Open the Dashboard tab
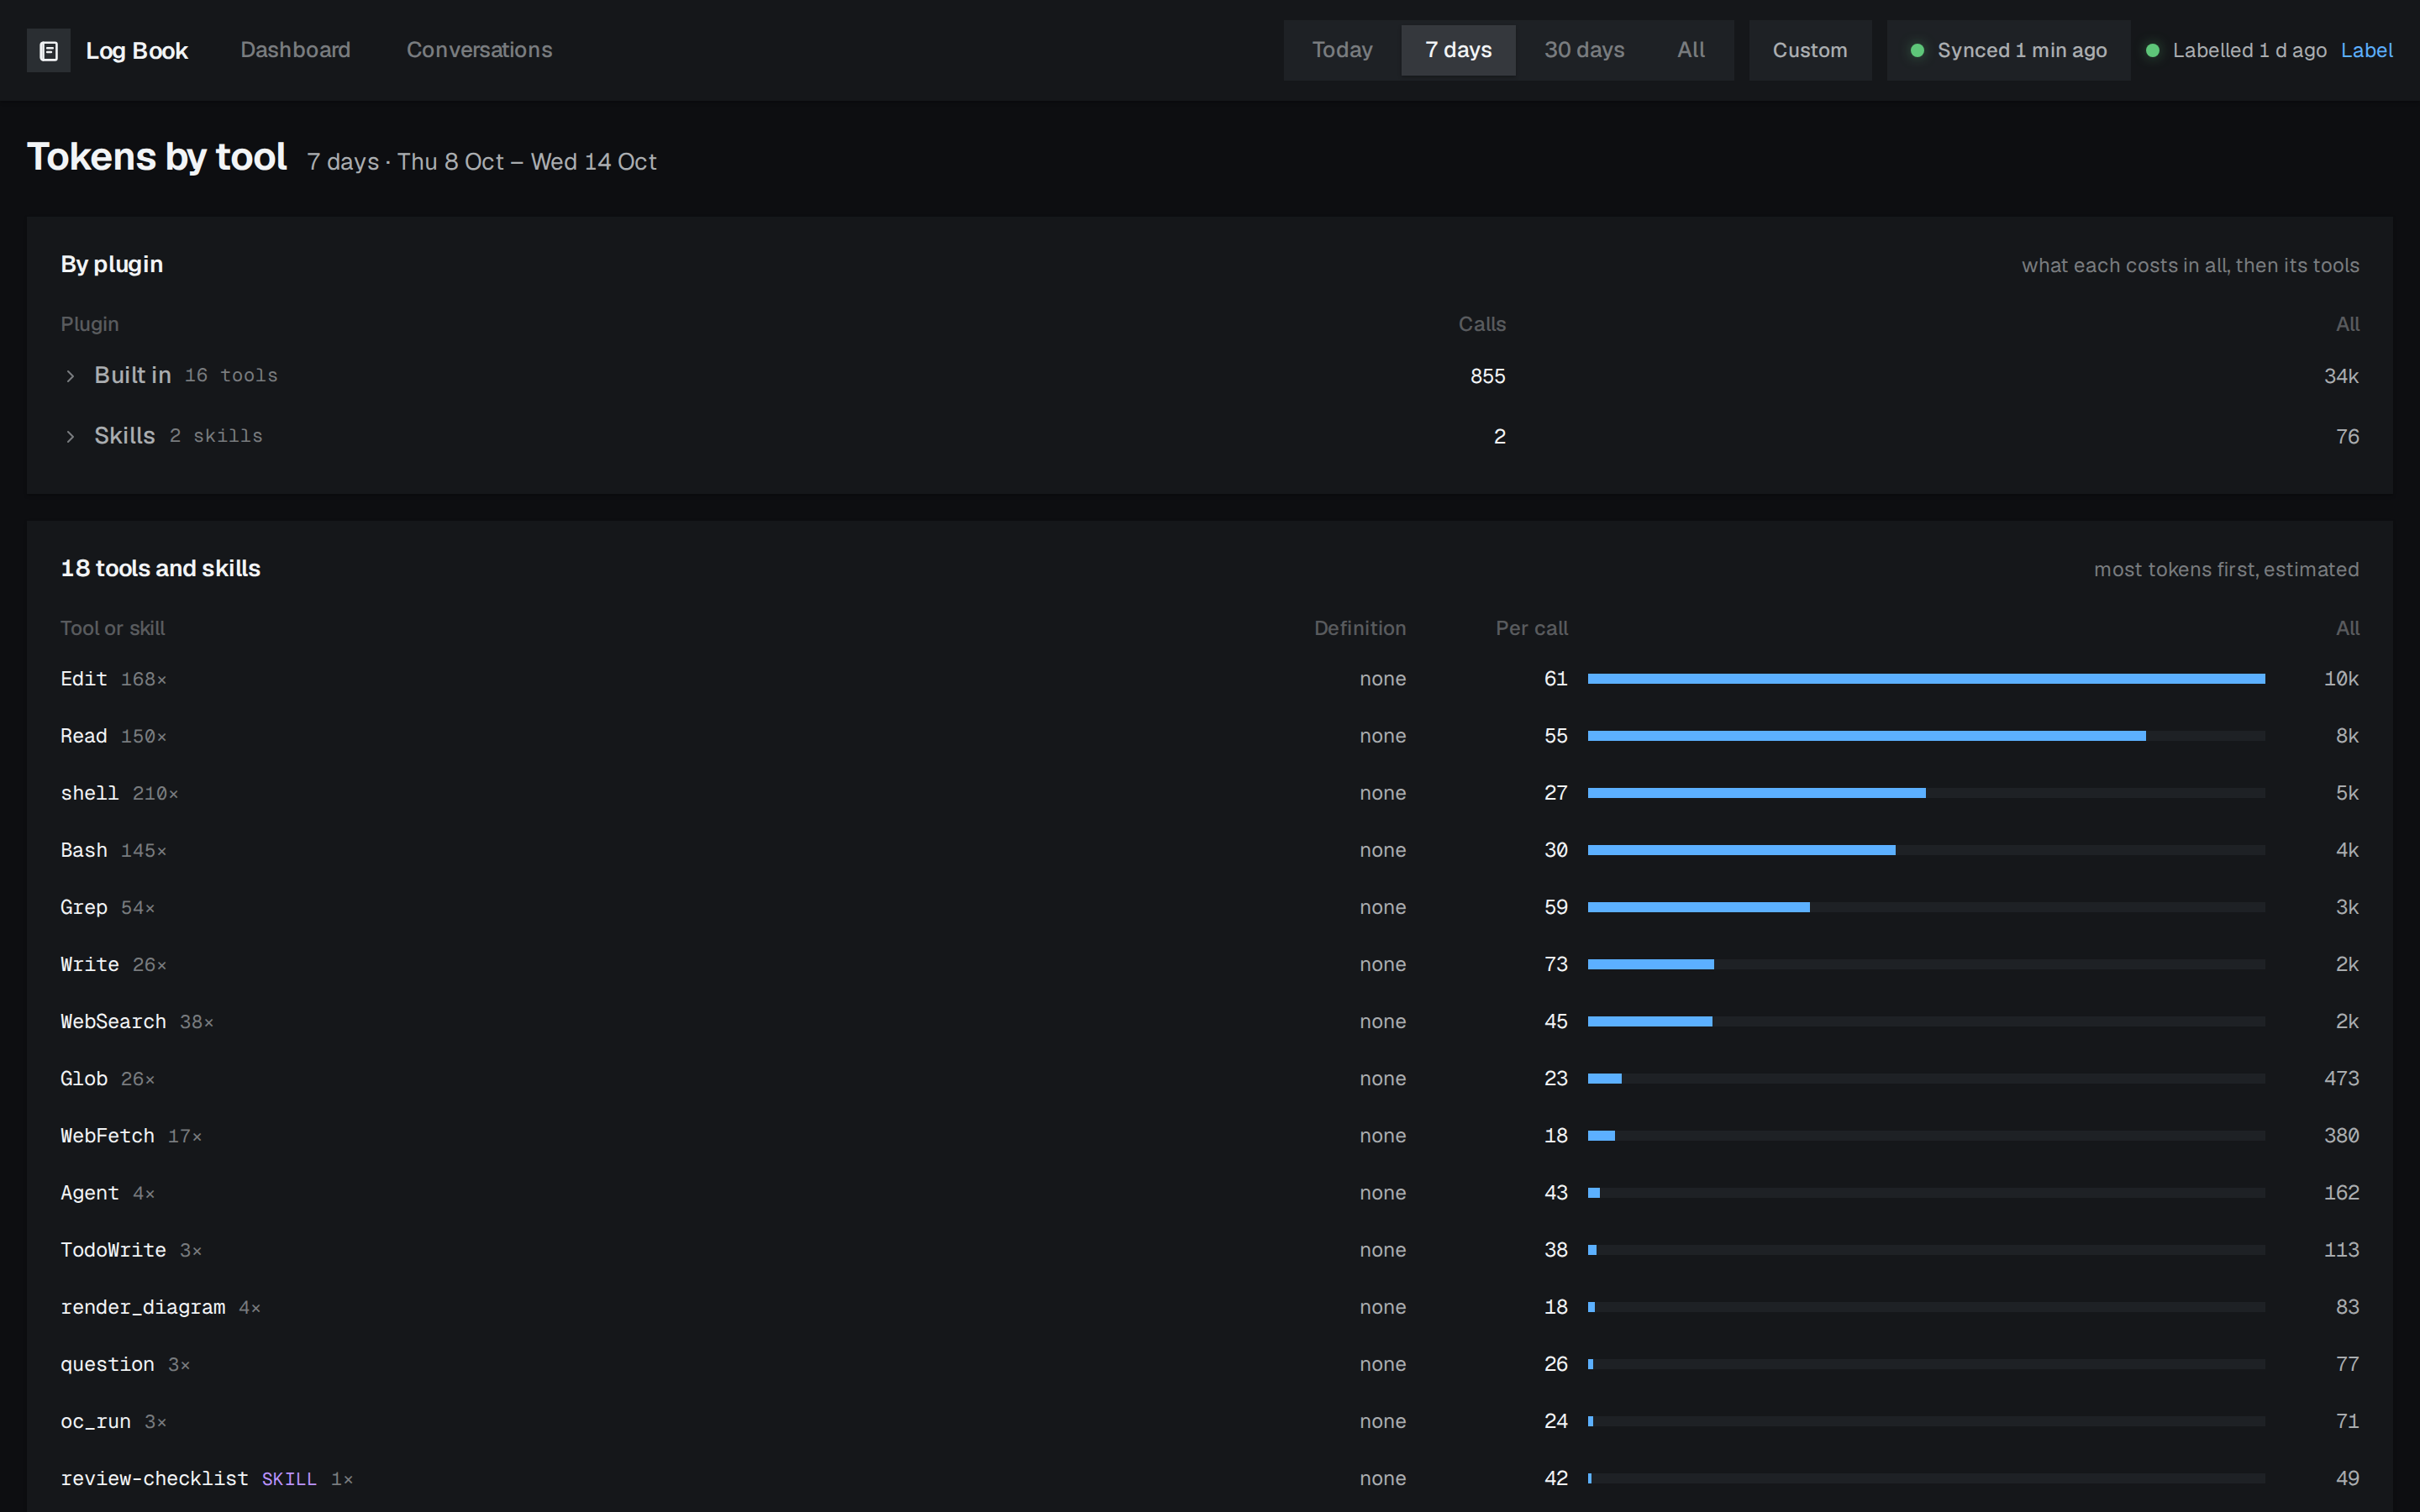 click(295, 50)
